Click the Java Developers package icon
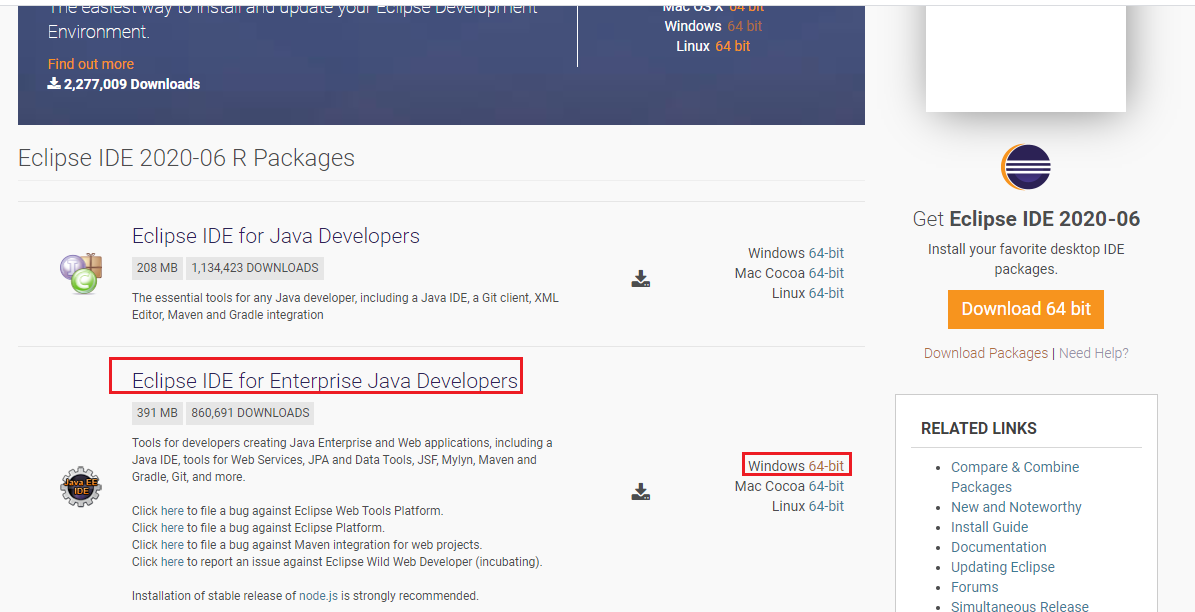This screenshot has width=1195, height=612. [81, 274]
